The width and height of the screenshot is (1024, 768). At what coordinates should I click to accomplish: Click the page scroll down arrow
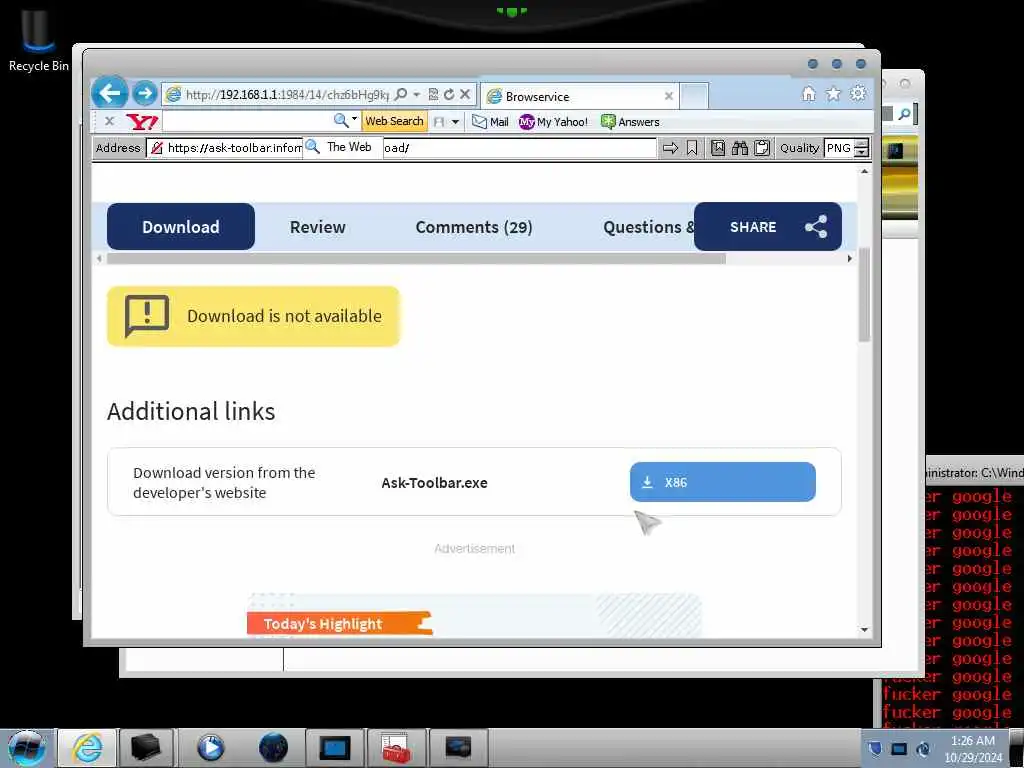865,630
